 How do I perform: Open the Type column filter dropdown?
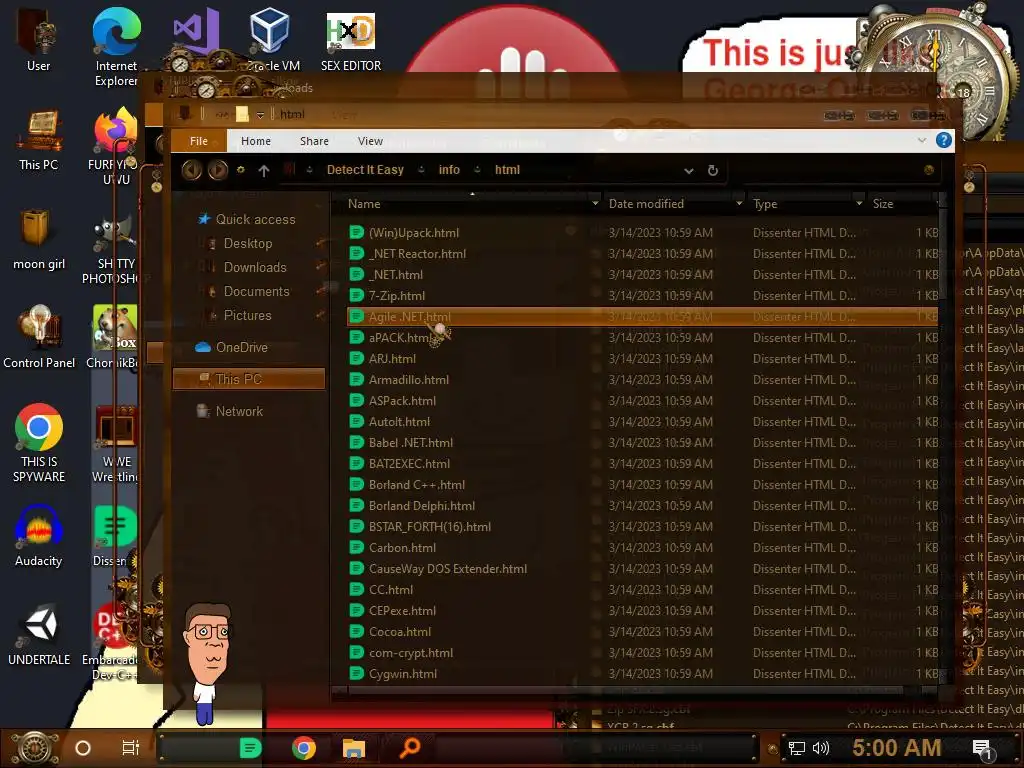[859, 204]
